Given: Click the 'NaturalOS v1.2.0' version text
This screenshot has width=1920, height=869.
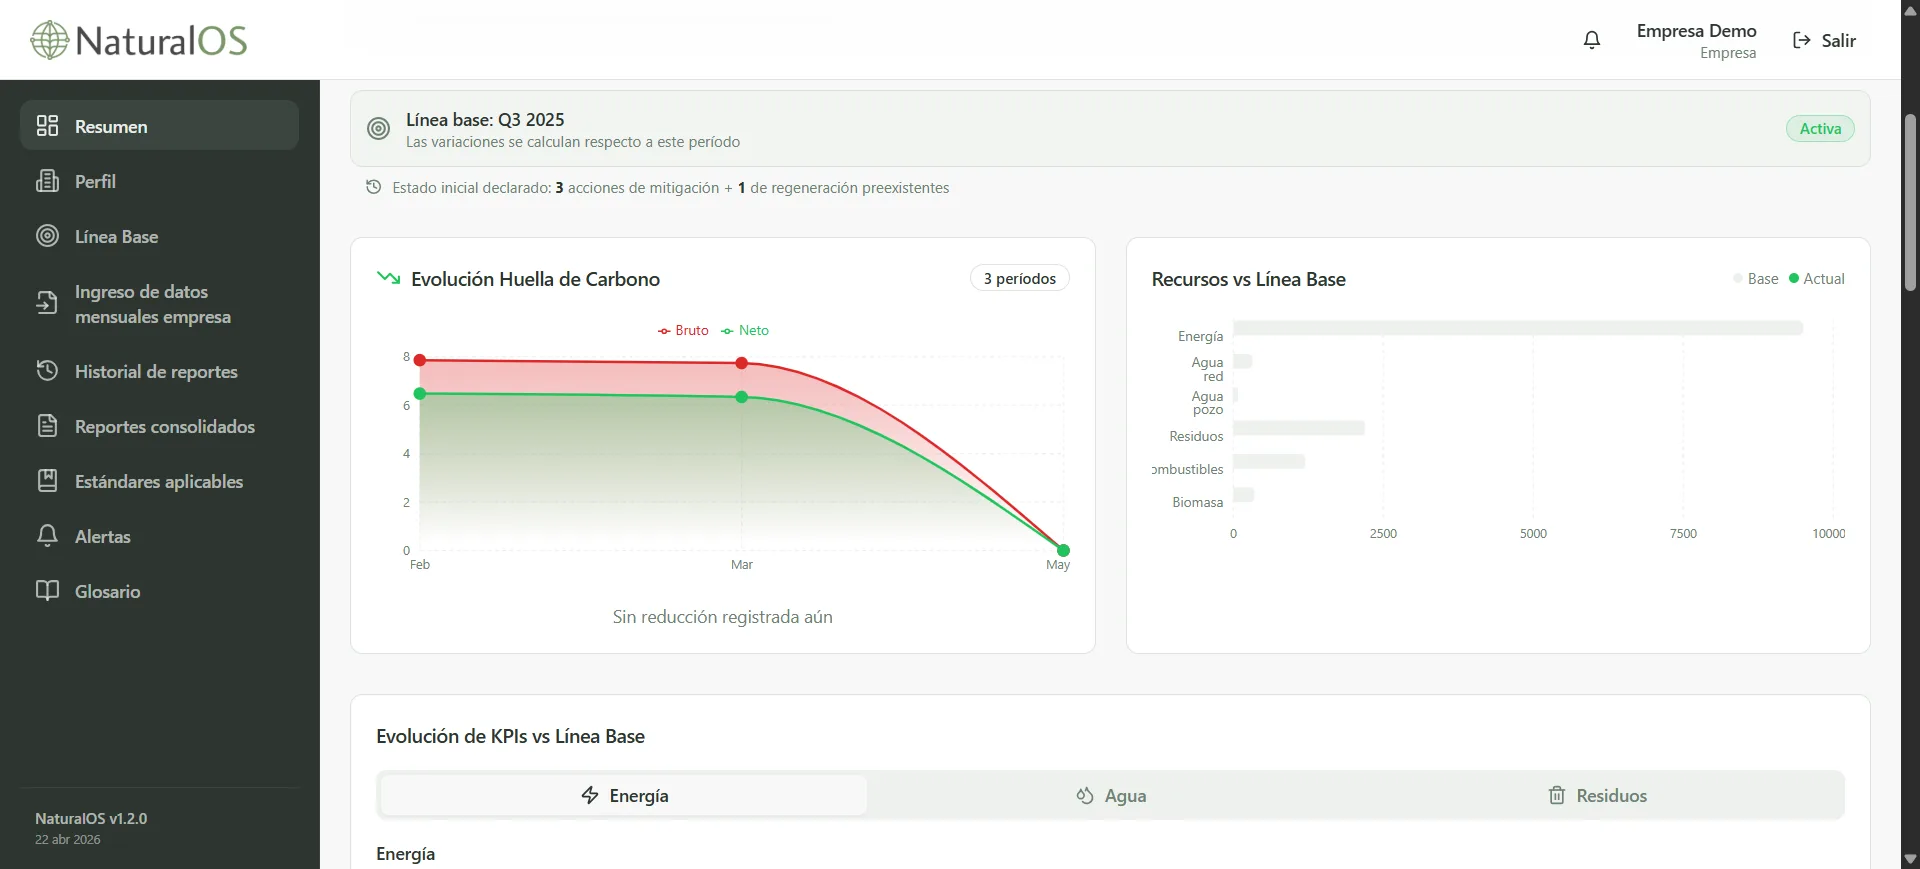Looking at the screenshot, I should [x=91, y=818].
